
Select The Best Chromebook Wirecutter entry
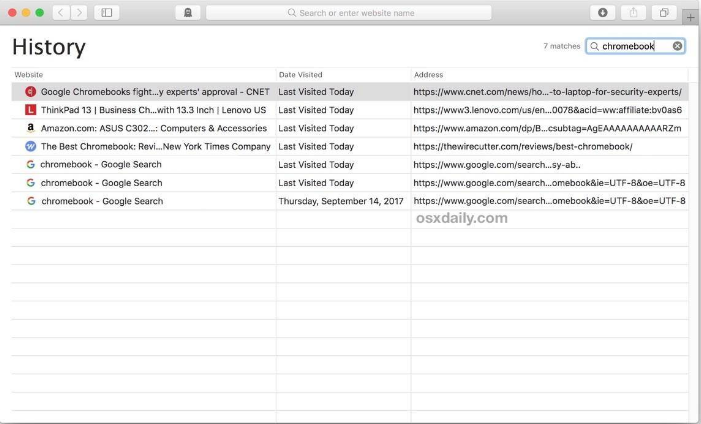155,146
